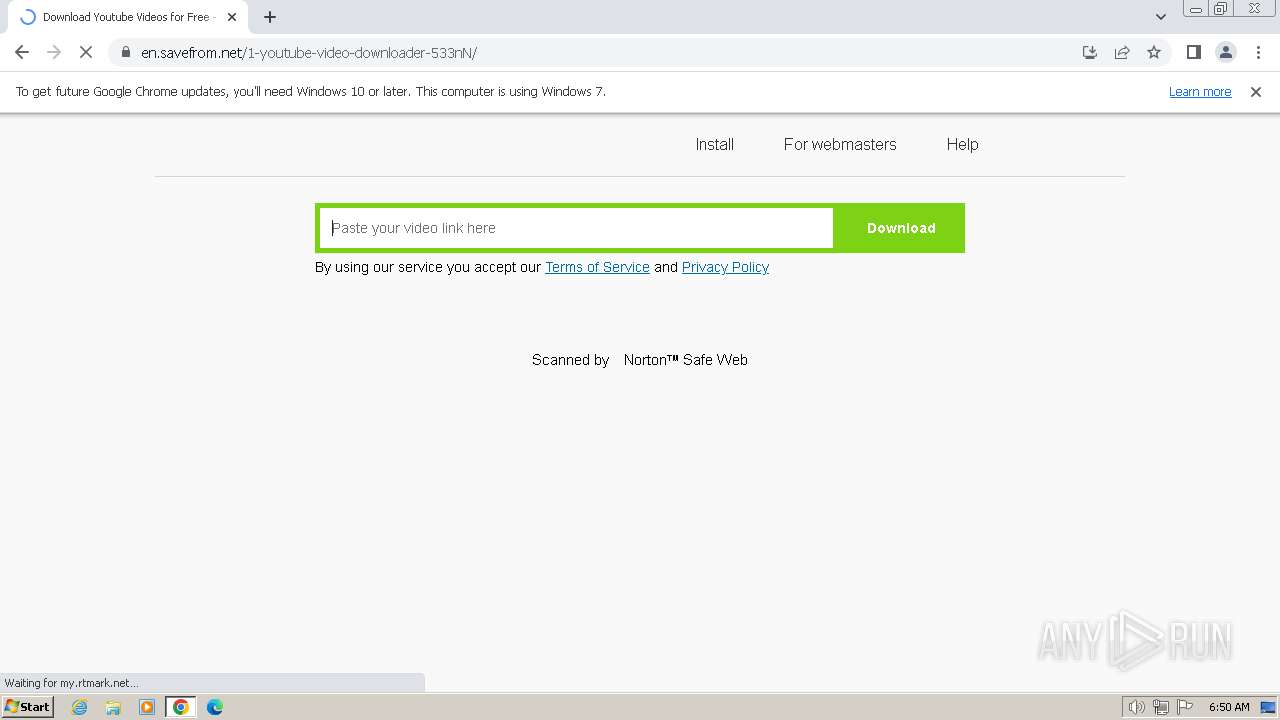The width and height of the screenshot is (1280, 720).
Task: Dismiss the Chrome update notification bar
Action: (1256, 91)
